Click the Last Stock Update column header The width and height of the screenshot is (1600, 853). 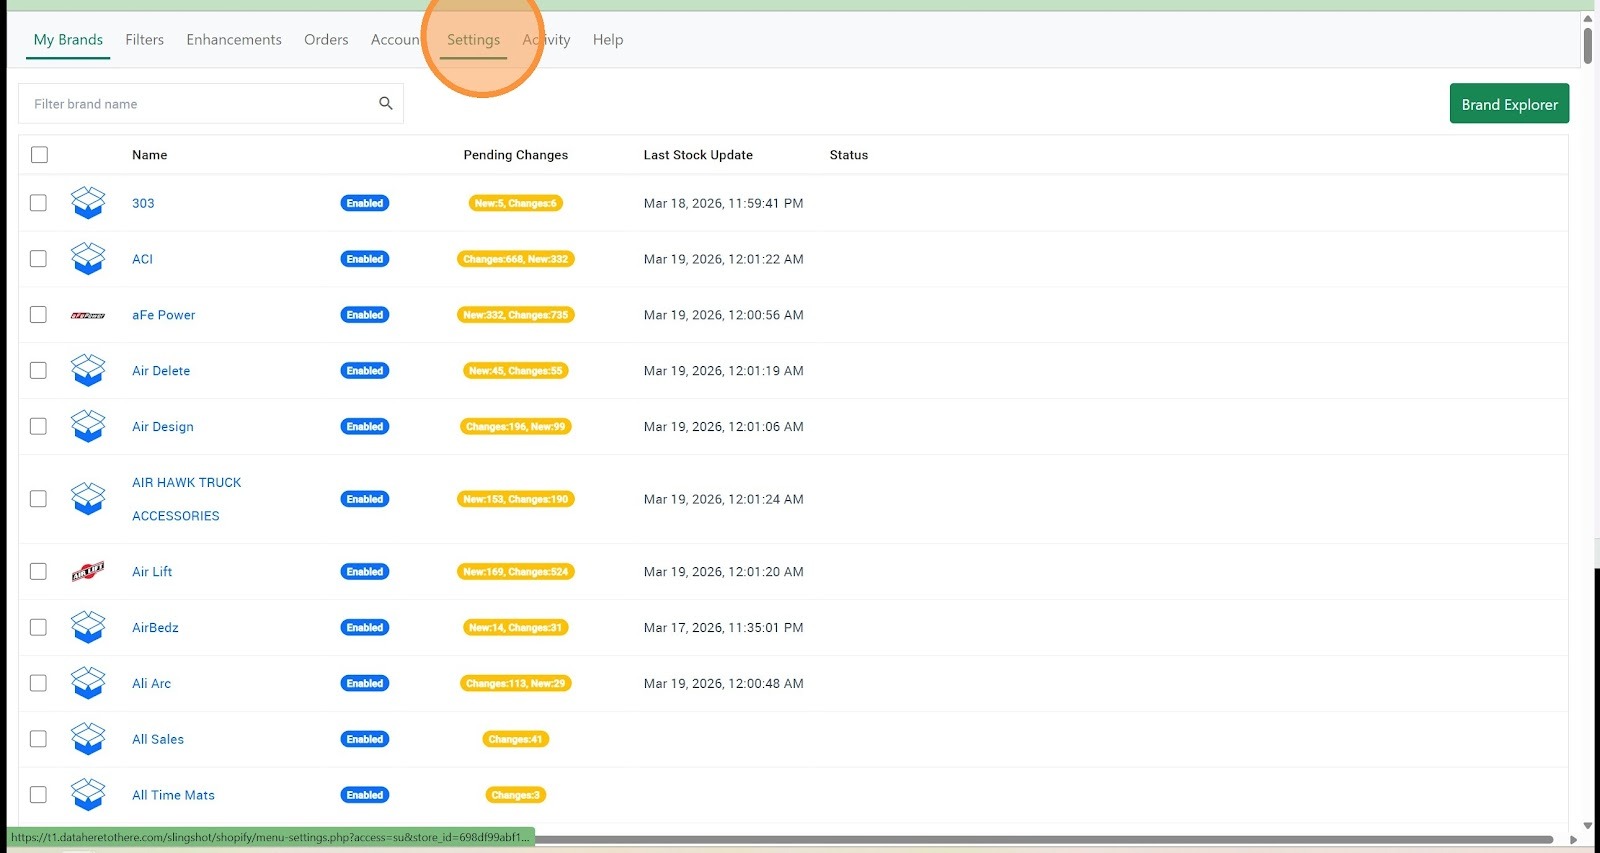698,155
